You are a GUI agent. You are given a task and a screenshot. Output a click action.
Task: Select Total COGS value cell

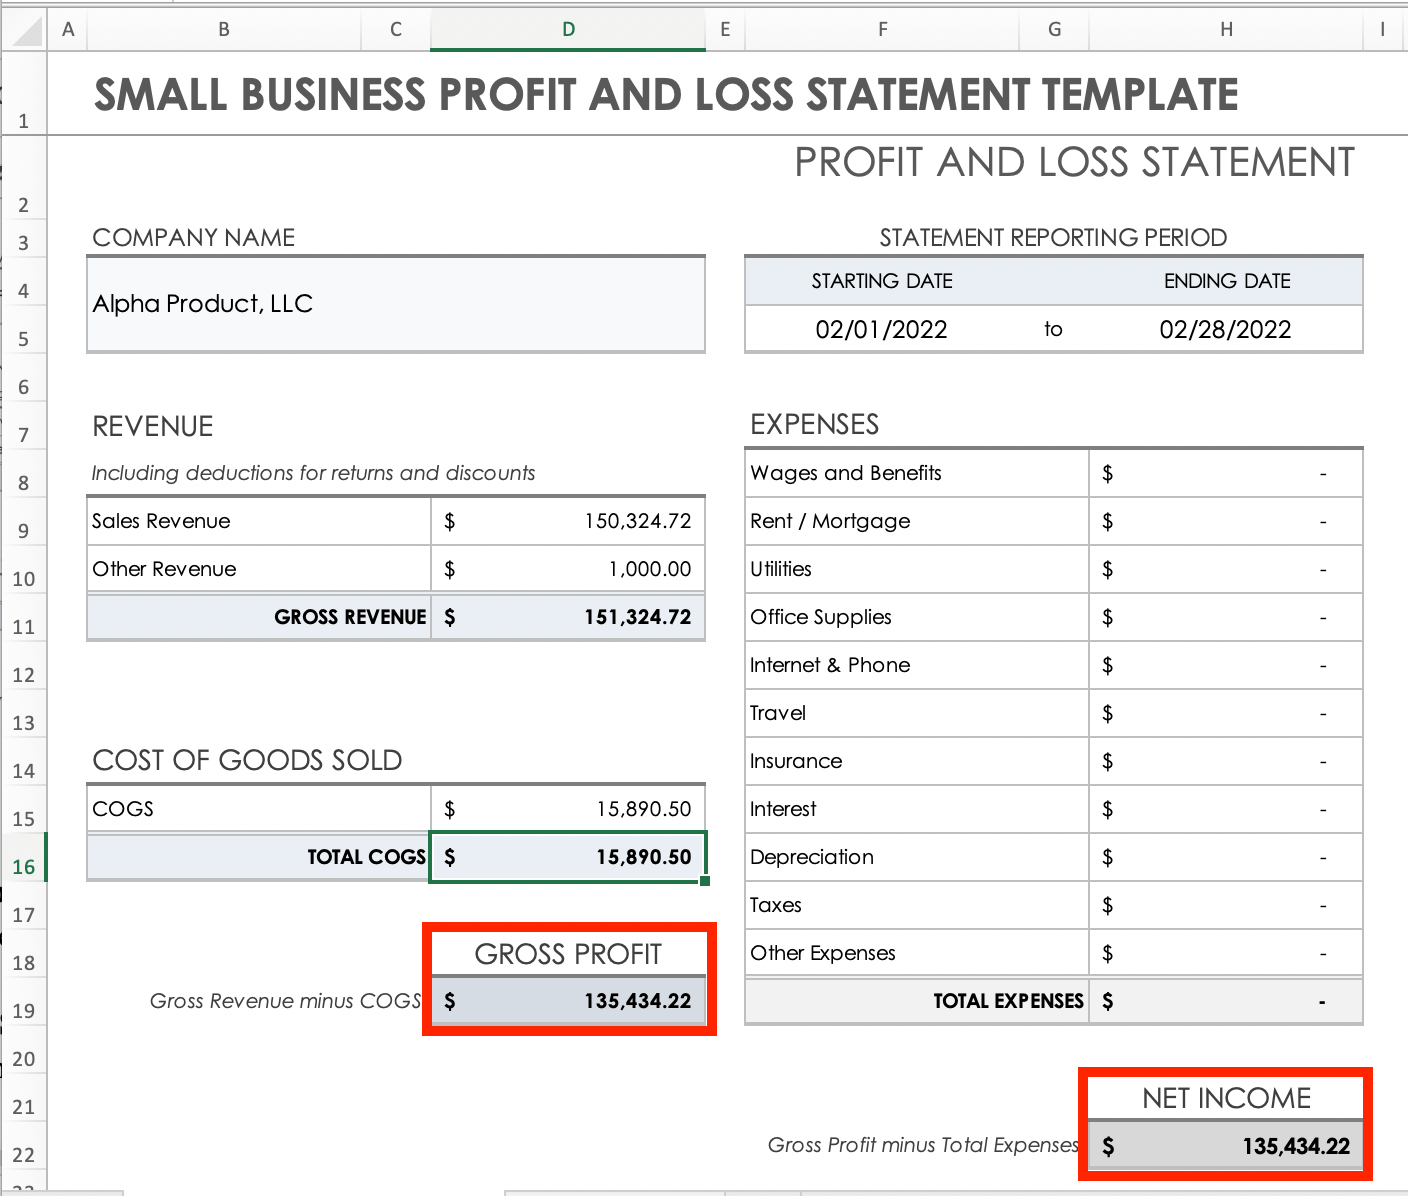coord(568,857)
